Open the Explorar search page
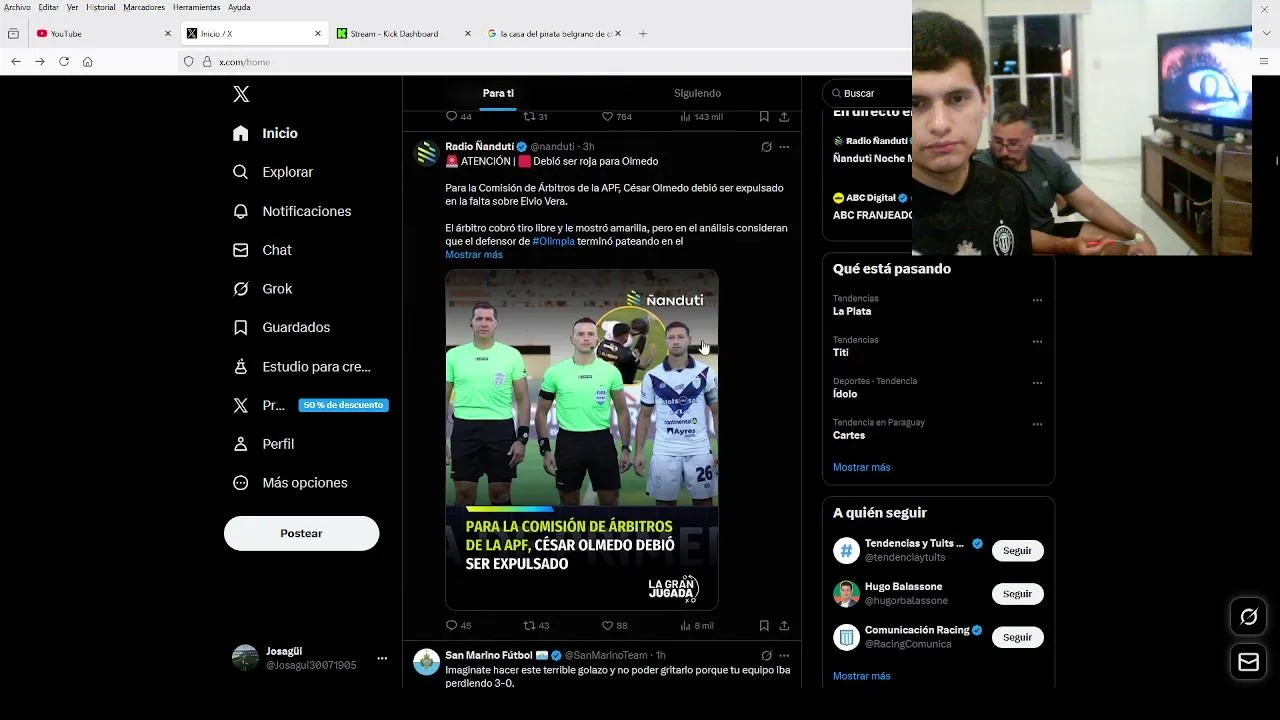The image size is (1280, 720). [273, 172]
